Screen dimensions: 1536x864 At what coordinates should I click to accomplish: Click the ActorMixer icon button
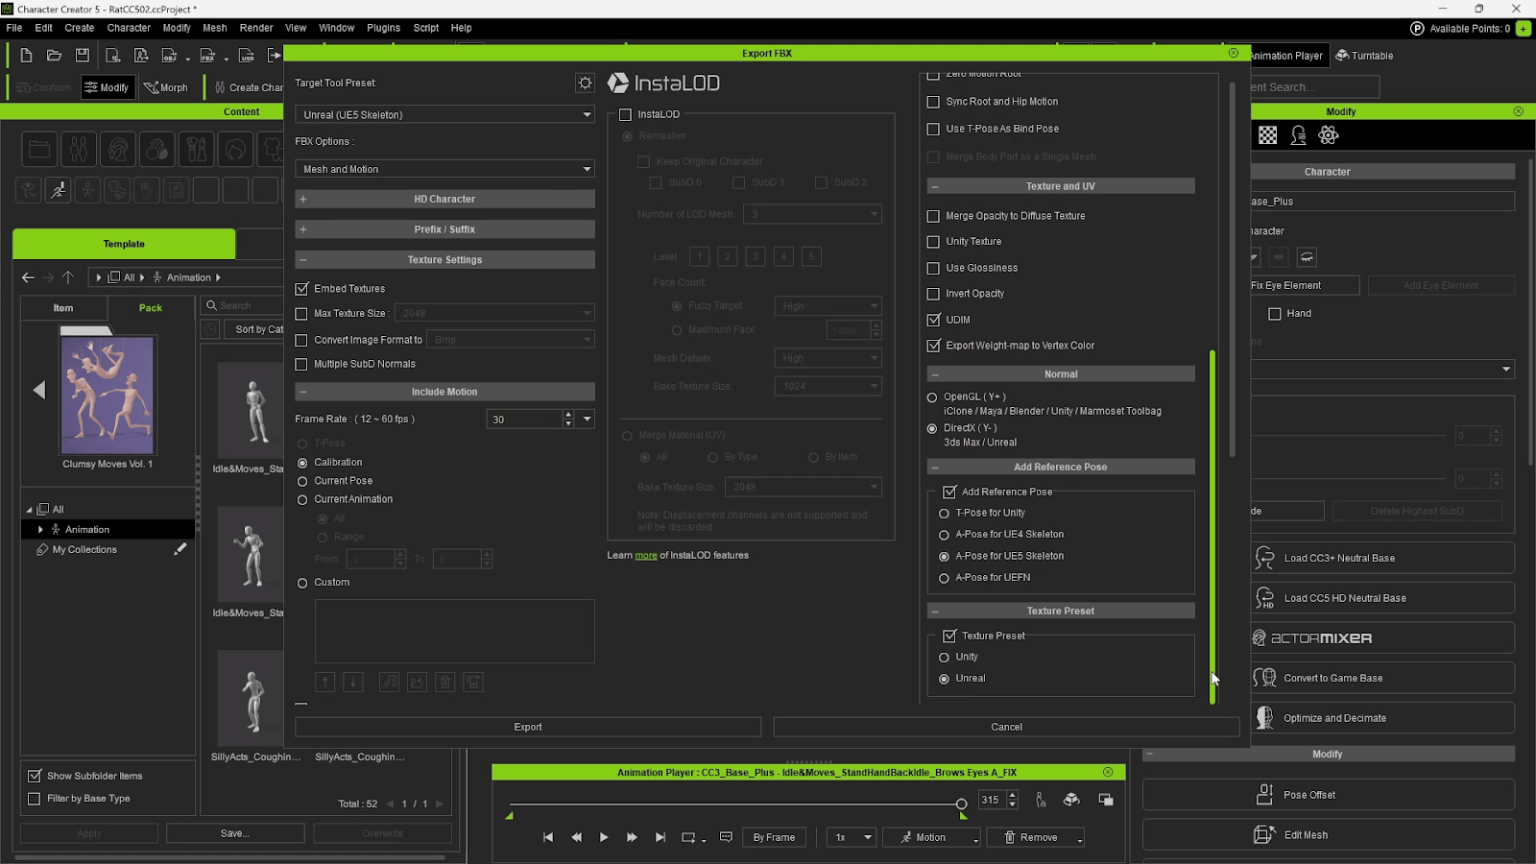coord(1259,638)
